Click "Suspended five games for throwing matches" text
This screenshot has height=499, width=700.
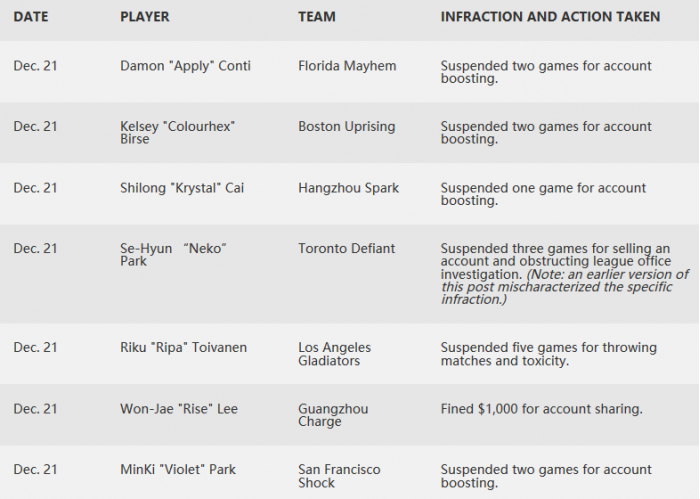(549, 354)
